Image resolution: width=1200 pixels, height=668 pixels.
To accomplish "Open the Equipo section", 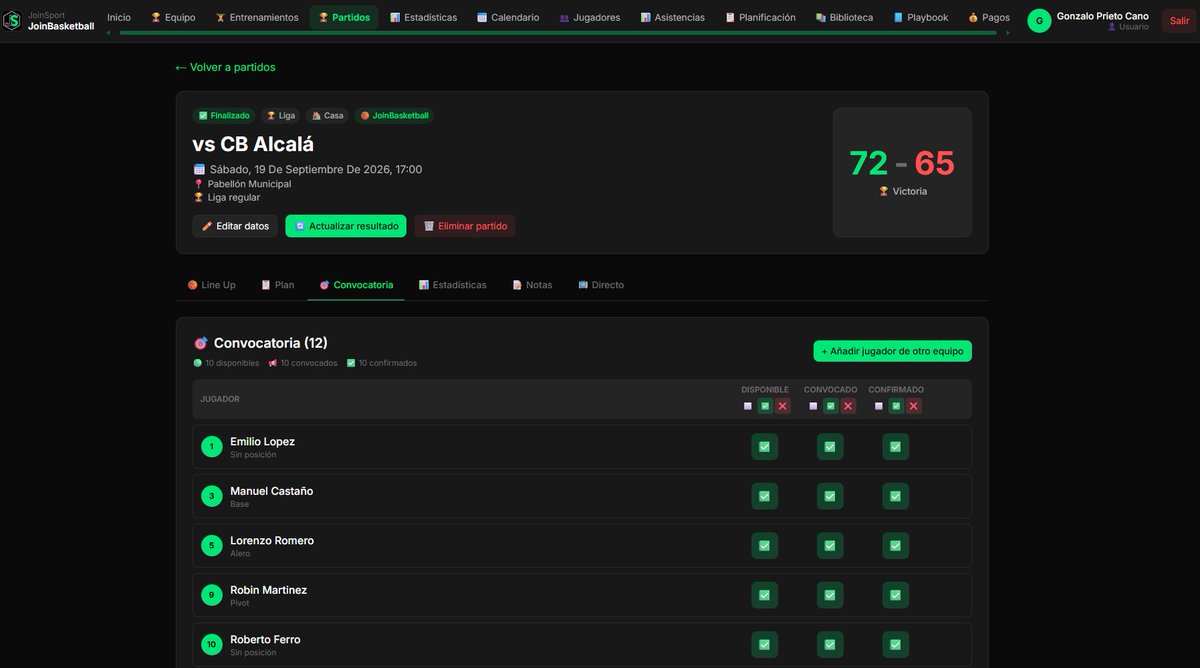I will tap(173, 17).
